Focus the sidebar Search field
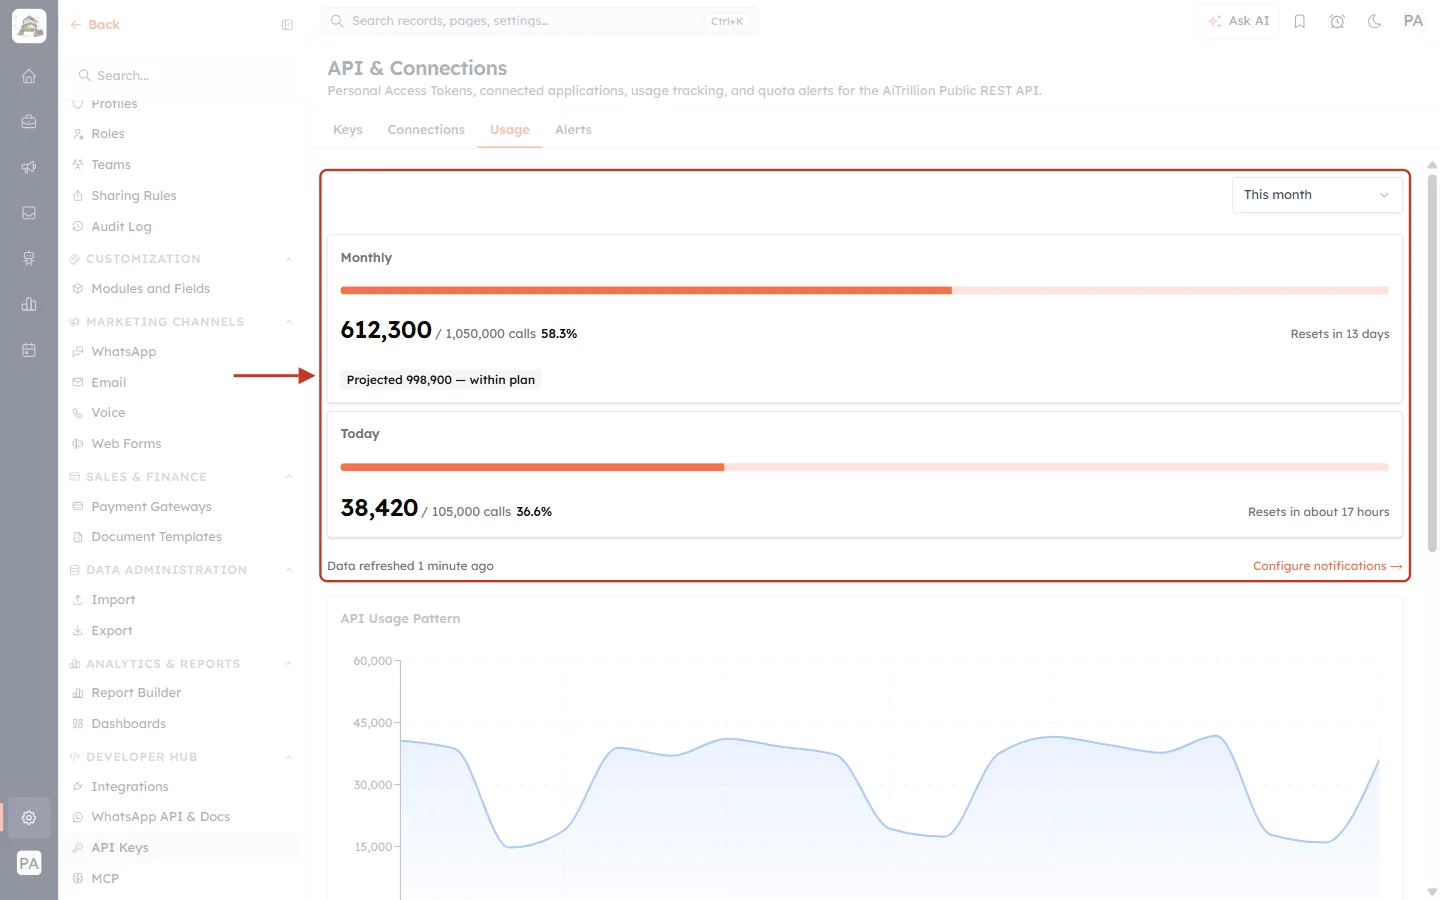1440x900 pixels. [x=184, y=76]
